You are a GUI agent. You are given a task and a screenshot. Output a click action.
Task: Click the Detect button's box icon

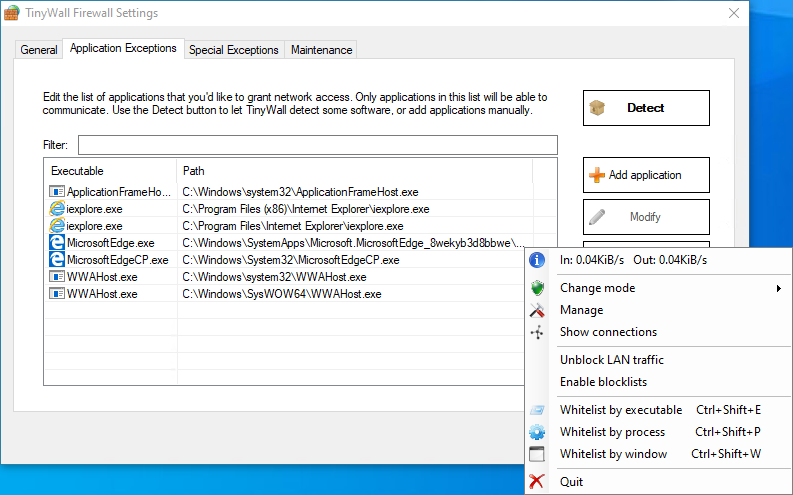[597, 108]
